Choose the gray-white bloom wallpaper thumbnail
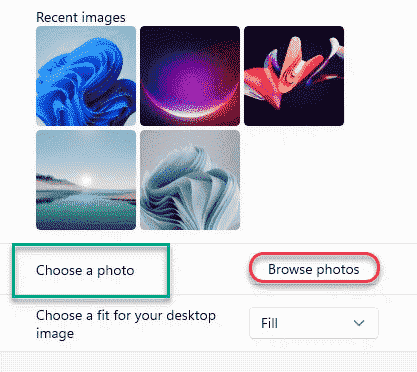 [190, 180]
